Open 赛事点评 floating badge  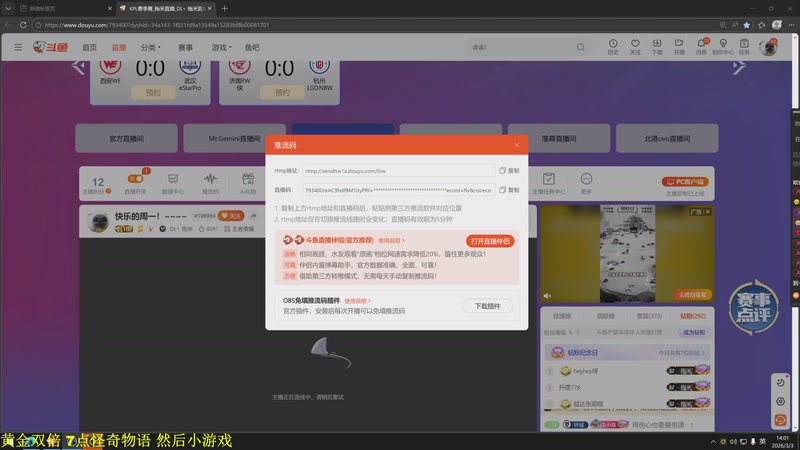(x=754, y=308)
